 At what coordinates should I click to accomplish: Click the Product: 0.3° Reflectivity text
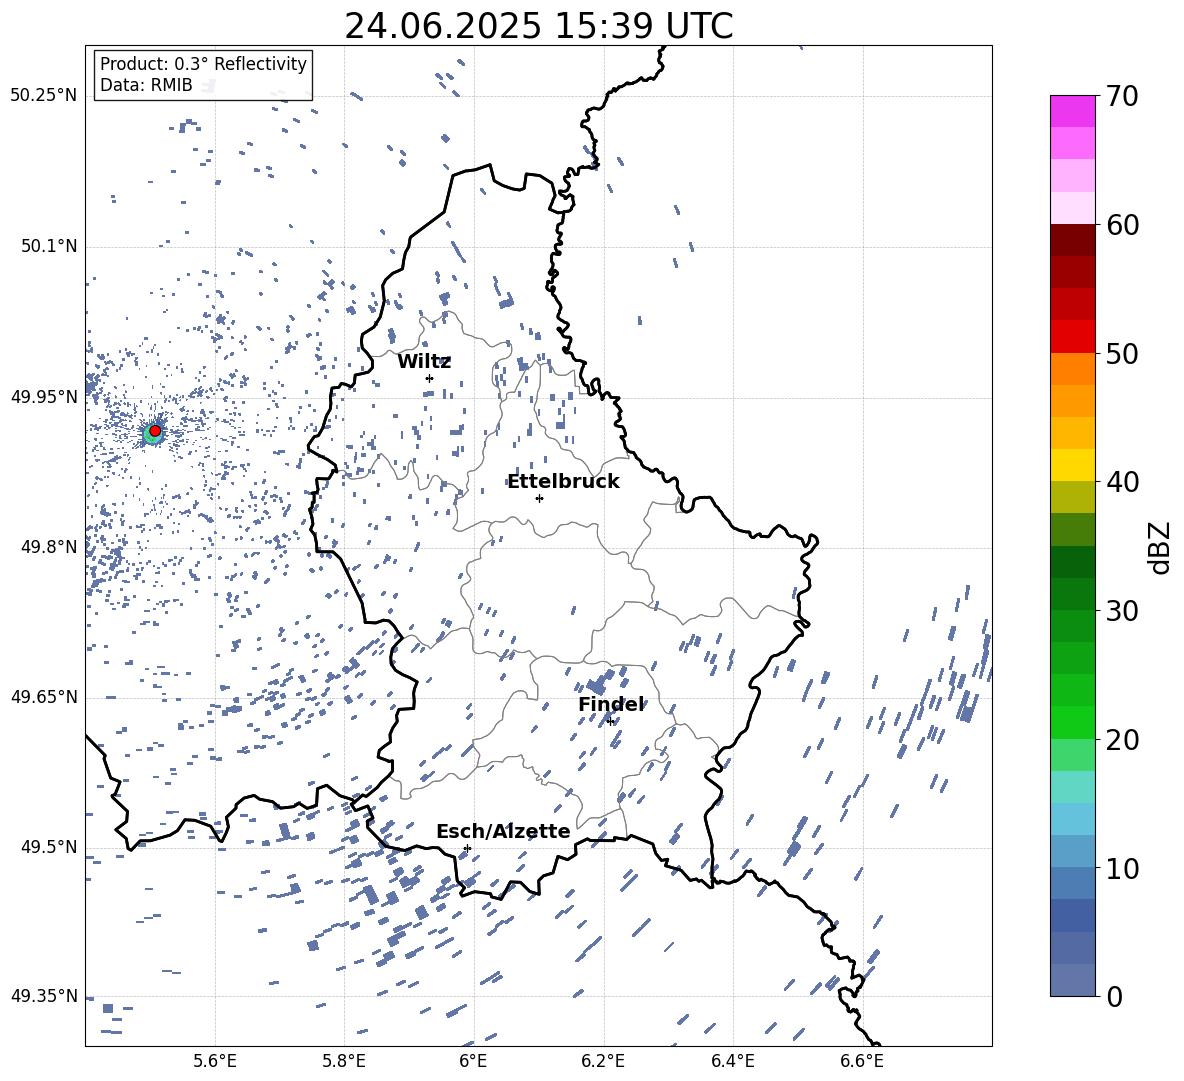[x=203, y=63]
